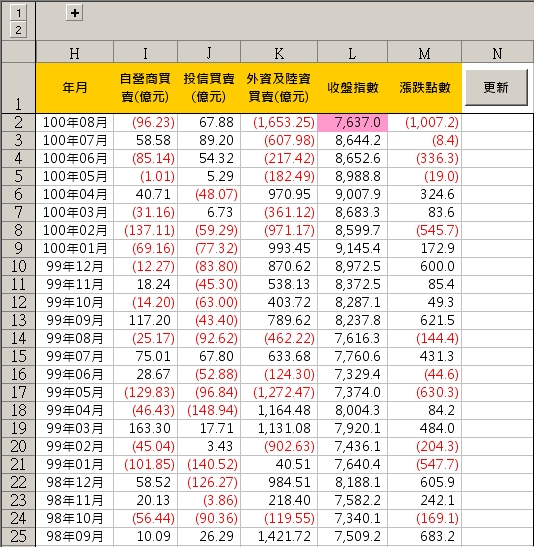Image resolution: width=534 pixels, height=547 pixels.
Task: Select cell 98年09月
Action: tap(74, 537)
